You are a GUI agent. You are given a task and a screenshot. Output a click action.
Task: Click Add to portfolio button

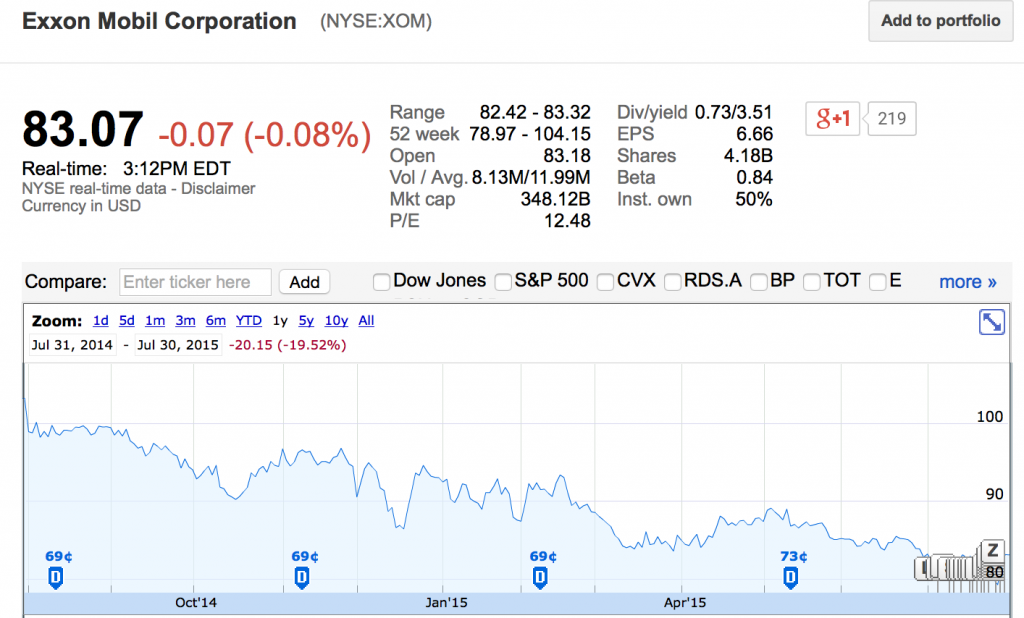(x=940, y=21)
